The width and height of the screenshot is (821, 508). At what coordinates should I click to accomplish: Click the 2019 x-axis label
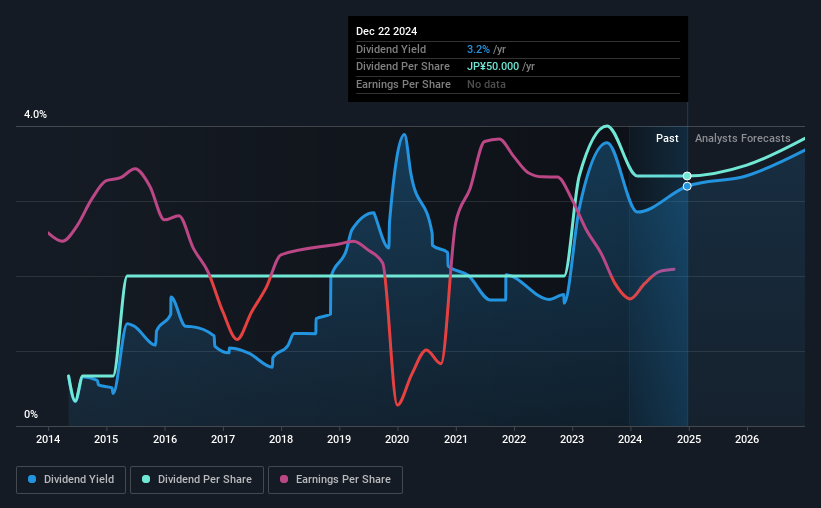coord(339,439)
